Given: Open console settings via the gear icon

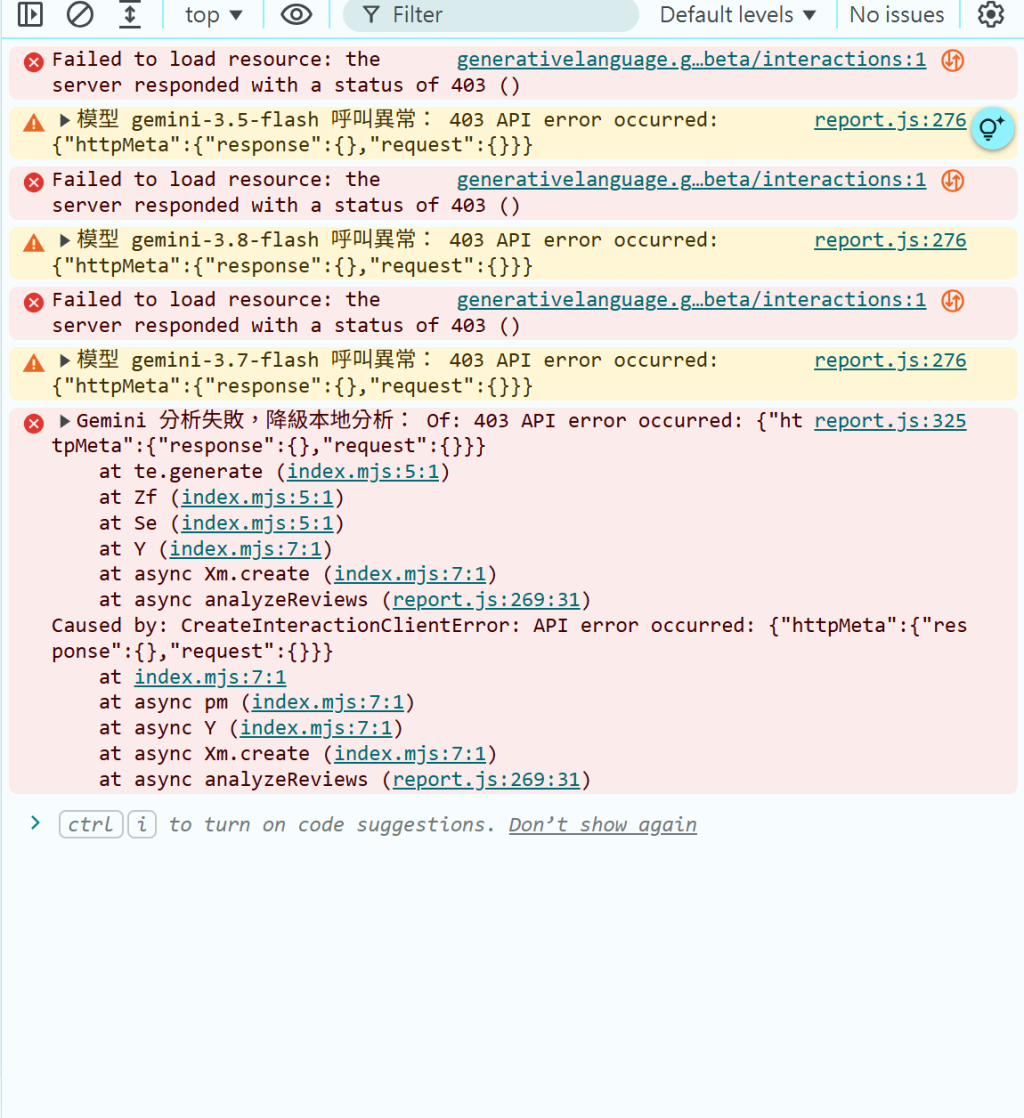Looking at the screenshot, I should point(990,14).
